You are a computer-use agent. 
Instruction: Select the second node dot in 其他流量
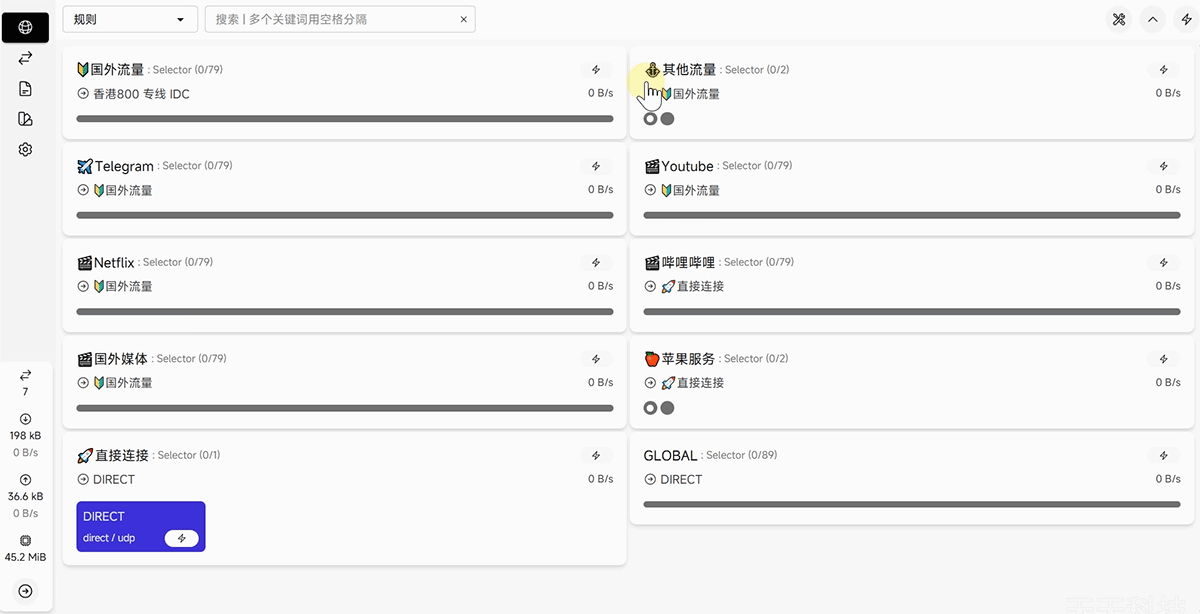click(668, 119)
